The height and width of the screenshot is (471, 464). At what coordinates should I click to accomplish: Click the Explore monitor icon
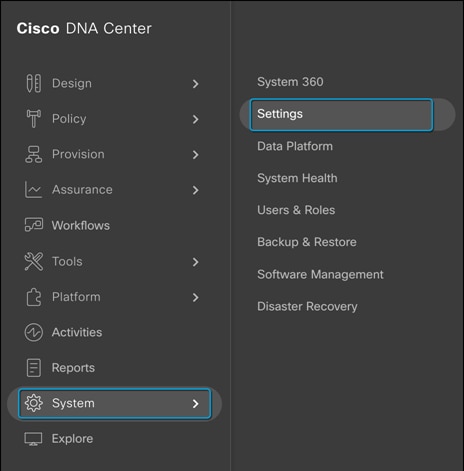tap(33, 439)
